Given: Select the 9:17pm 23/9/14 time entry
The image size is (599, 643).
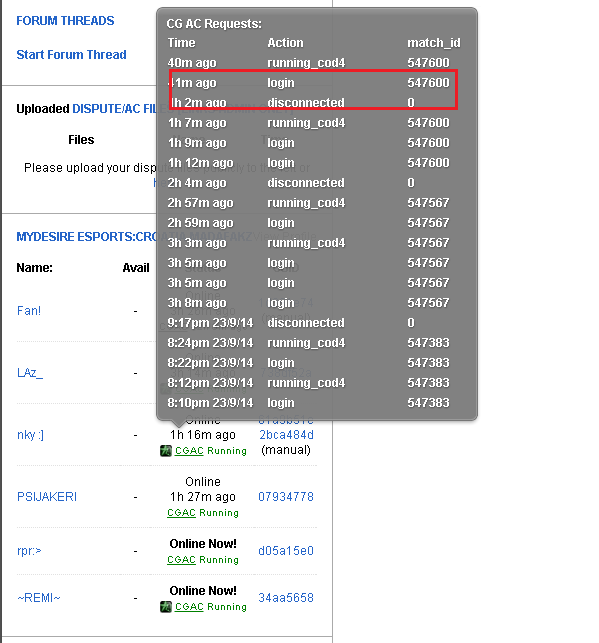Looking at the screenshot, I should (x=210, y=323).
